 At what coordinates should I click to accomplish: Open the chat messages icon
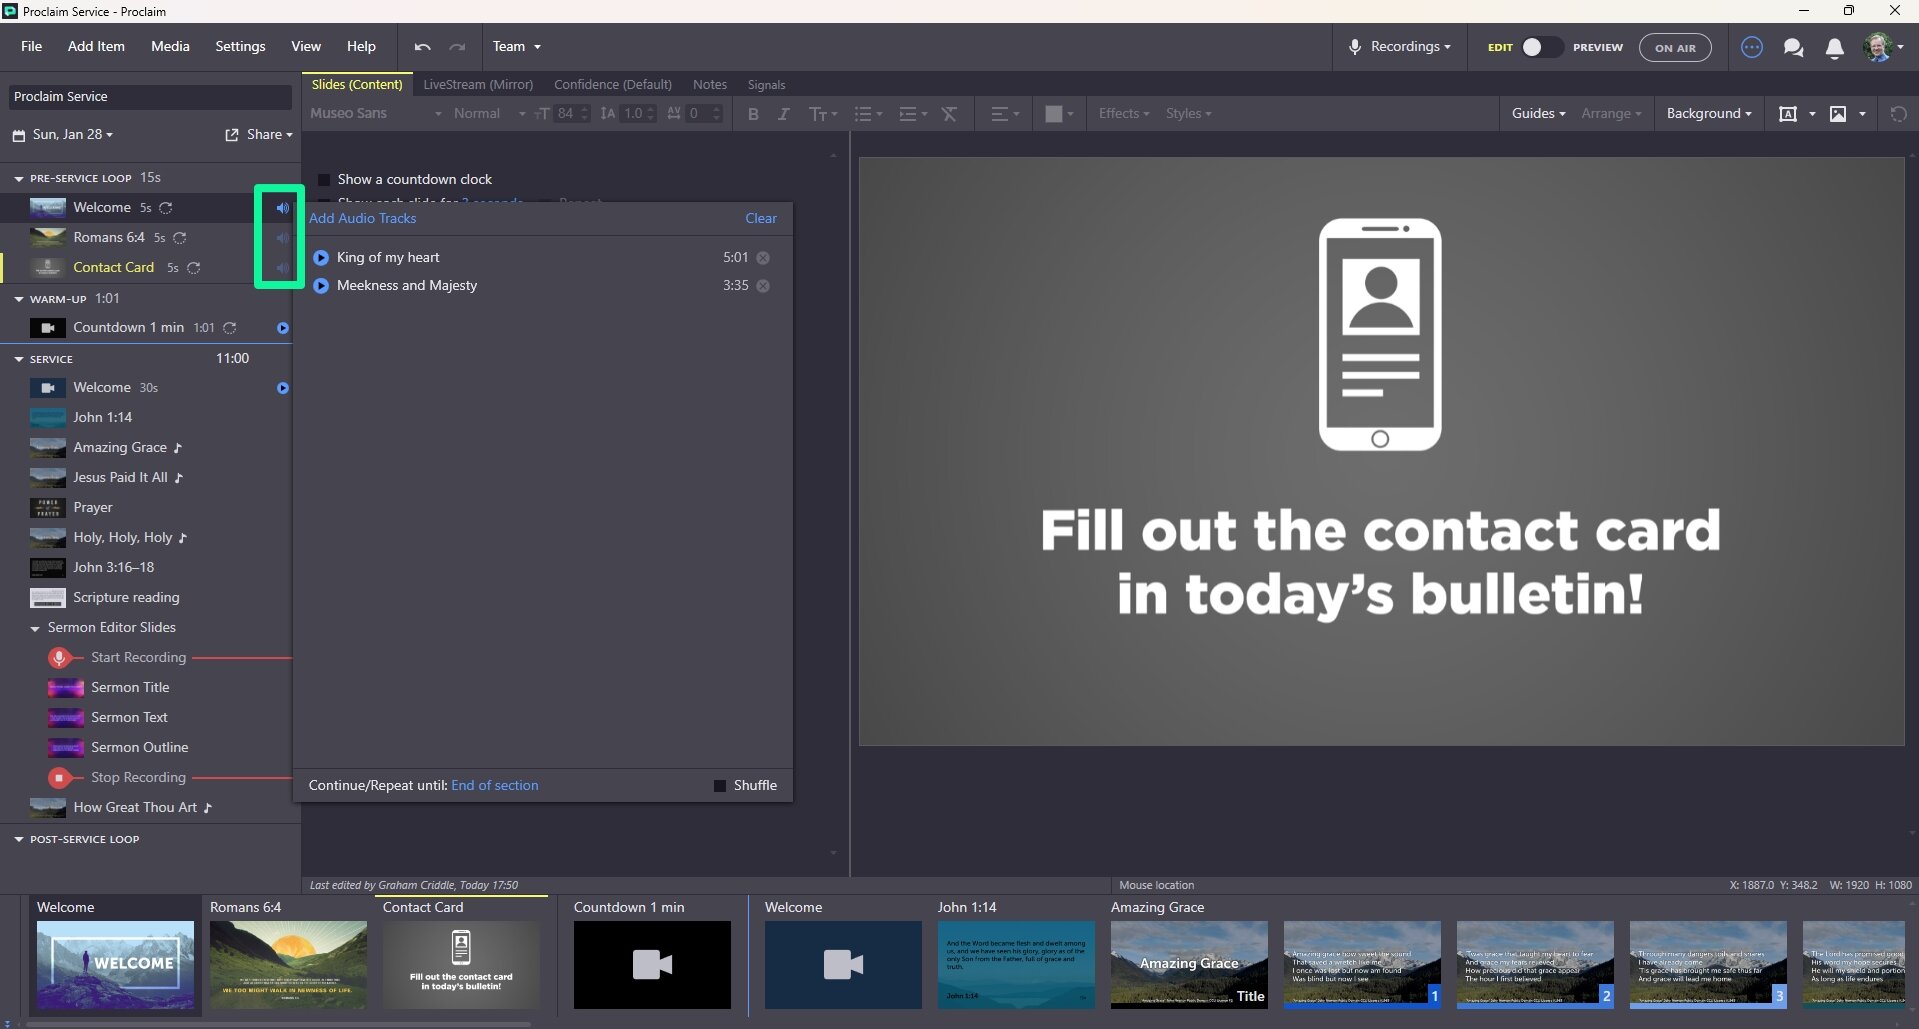(x=1793, y=47)
